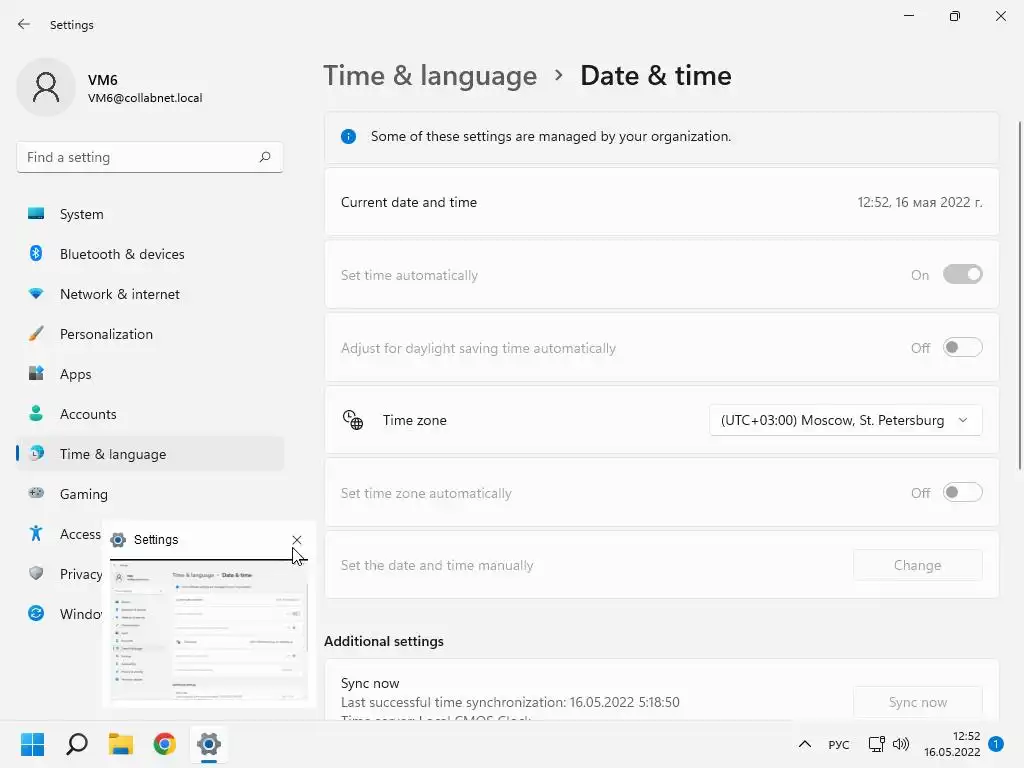1024x768 pixels.
Task: Open the System icon in sidebar
Action: 36,214
